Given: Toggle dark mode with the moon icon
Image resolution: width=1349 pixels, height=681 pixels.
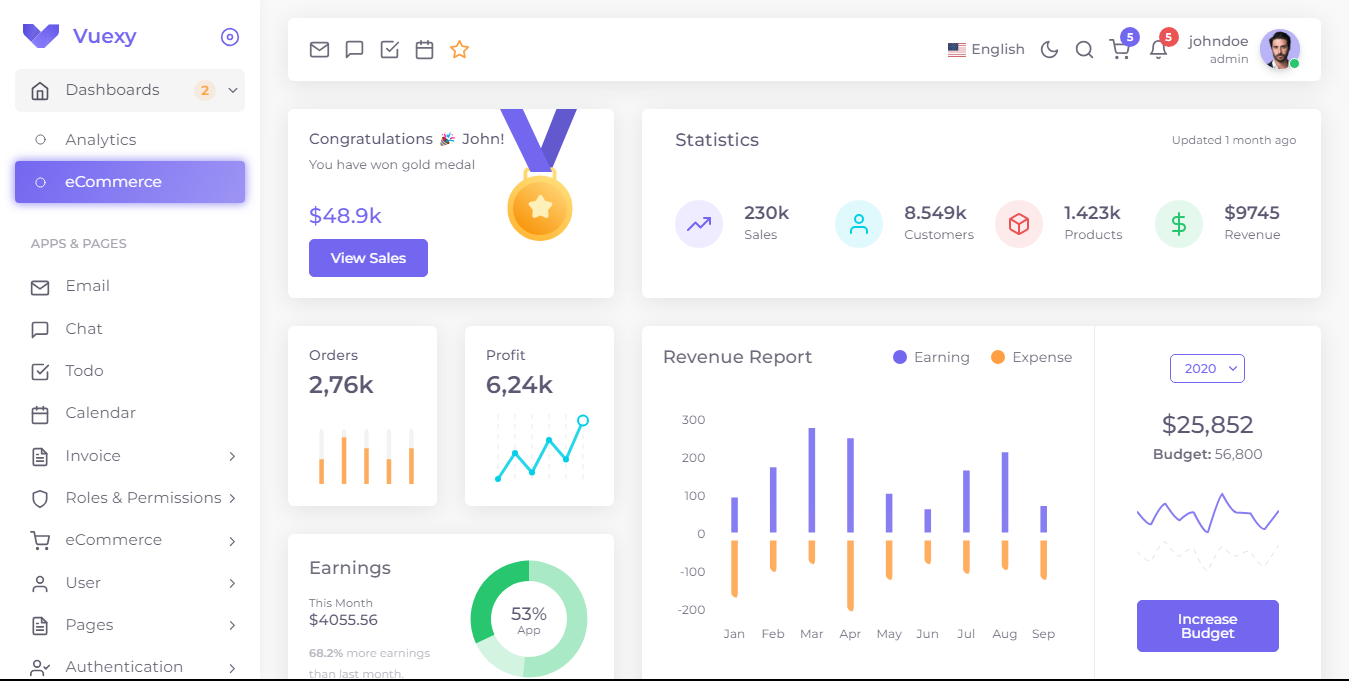Looking at the screenshot, I should coord(1049,48).
